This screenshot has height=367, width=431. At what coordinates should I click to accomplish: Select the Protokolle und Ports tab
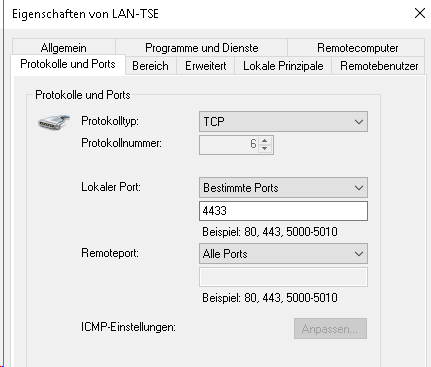point(68,64)
